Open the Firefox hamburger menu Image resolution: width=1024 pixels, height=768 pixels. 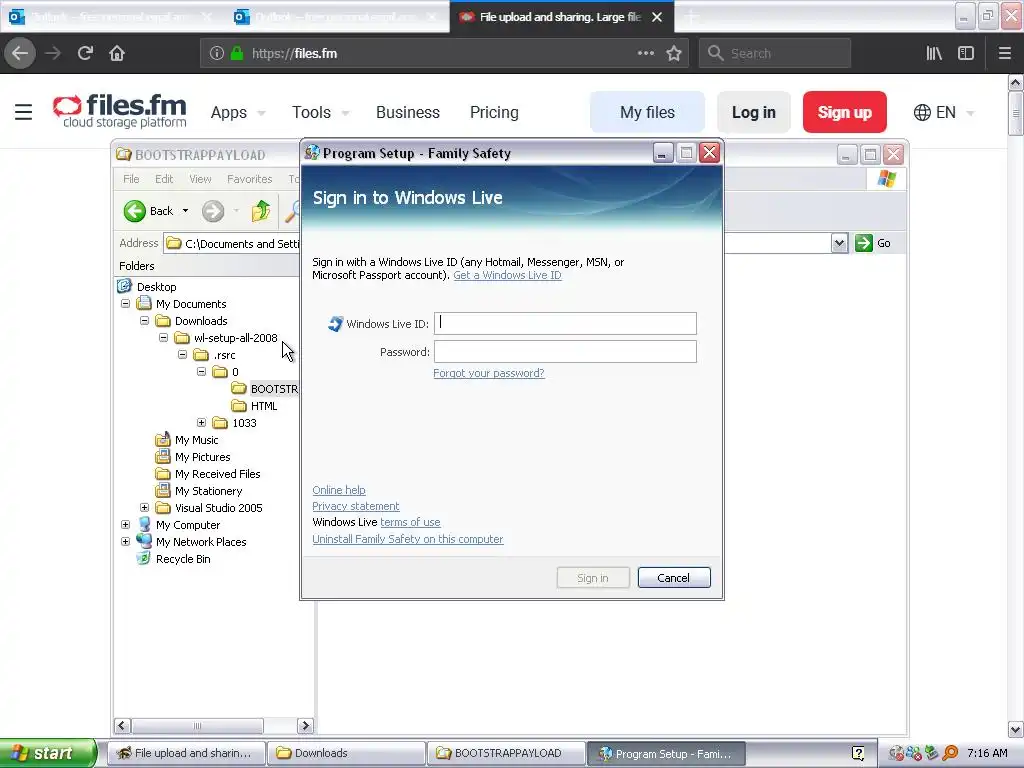(x=1004, y=54)
